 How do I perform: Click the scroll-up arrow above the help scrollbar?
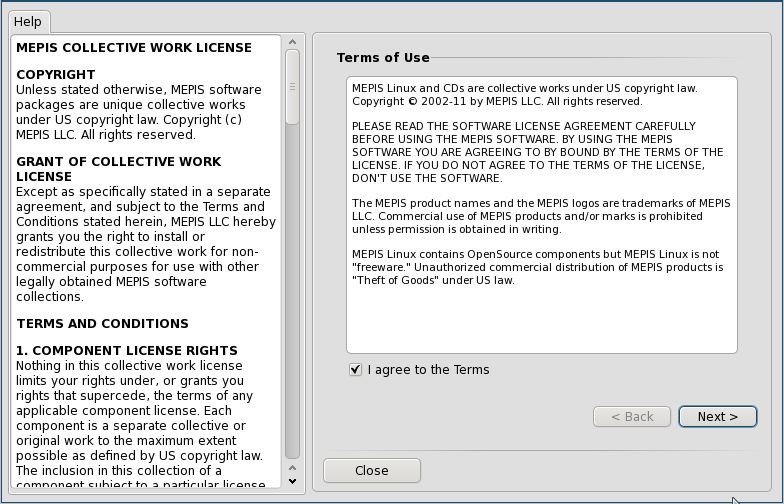pos(292,42)
